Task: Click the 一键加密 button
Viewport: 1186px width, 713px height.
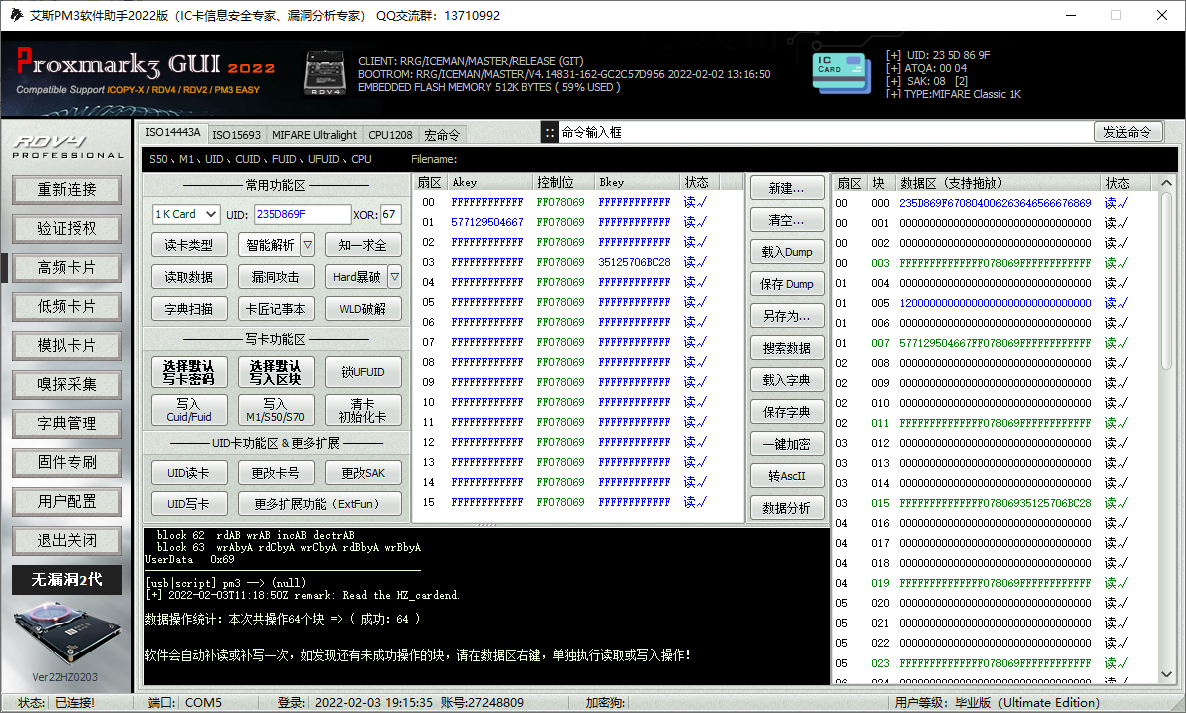Action: point(787,444)
